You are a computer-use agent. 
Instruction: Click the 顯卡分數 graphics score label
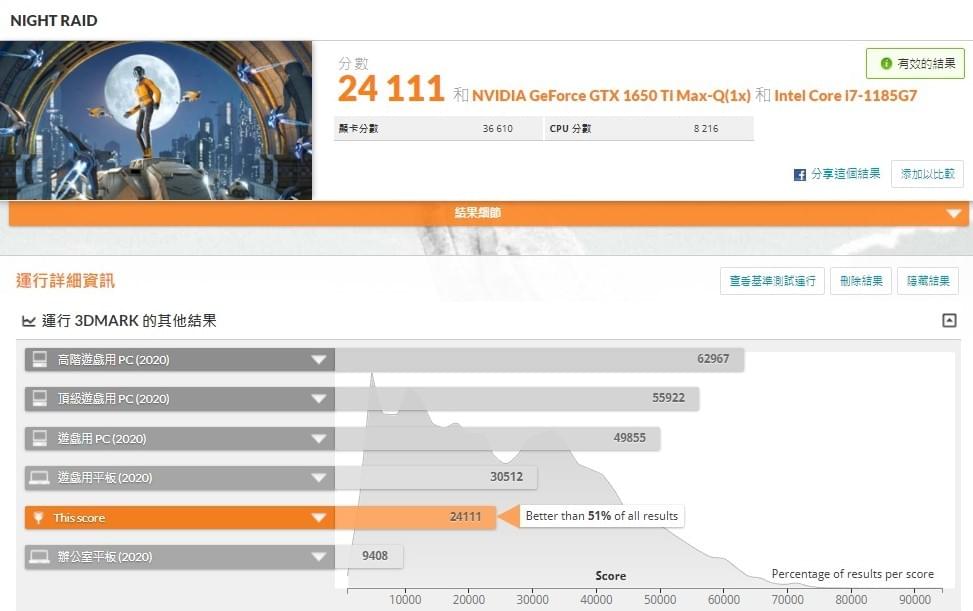[359, 128]
